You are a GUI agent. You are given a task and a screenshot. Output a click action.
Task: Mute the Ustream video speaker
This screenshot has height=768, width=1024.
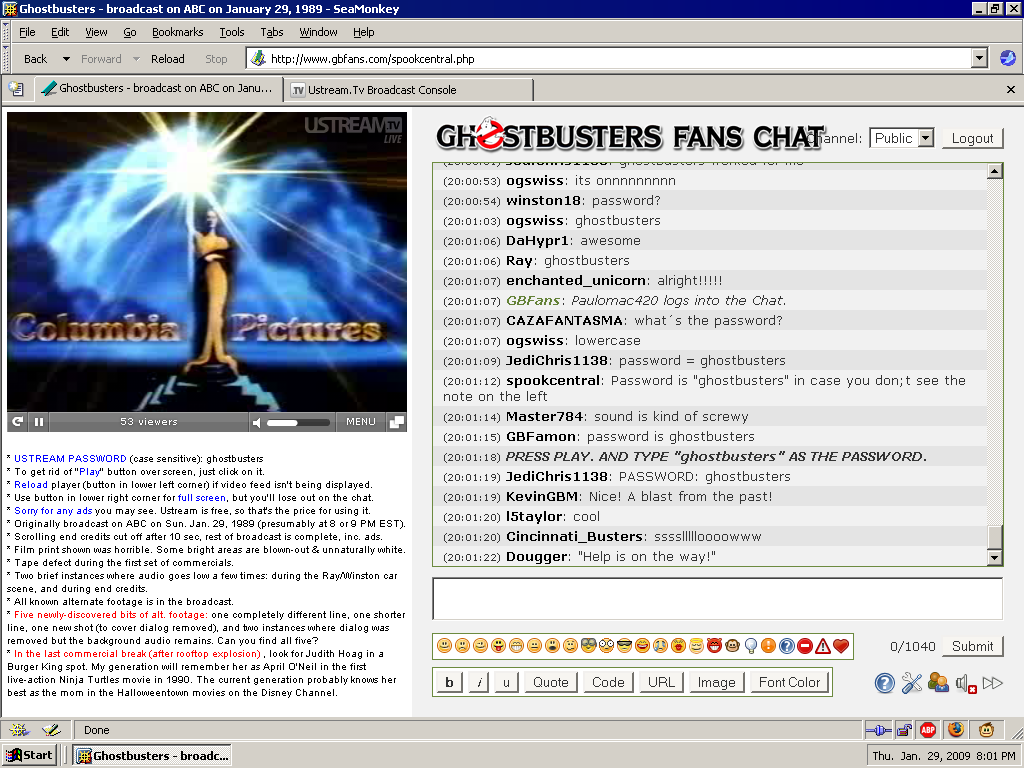pos(257,423)
